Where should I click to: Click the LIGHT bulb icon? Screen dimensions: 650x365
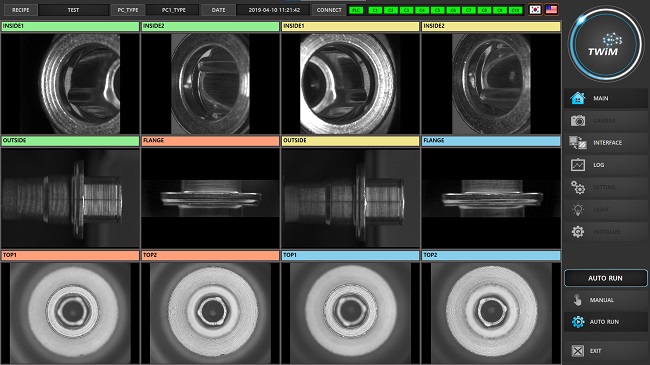[x=578, y=209]
